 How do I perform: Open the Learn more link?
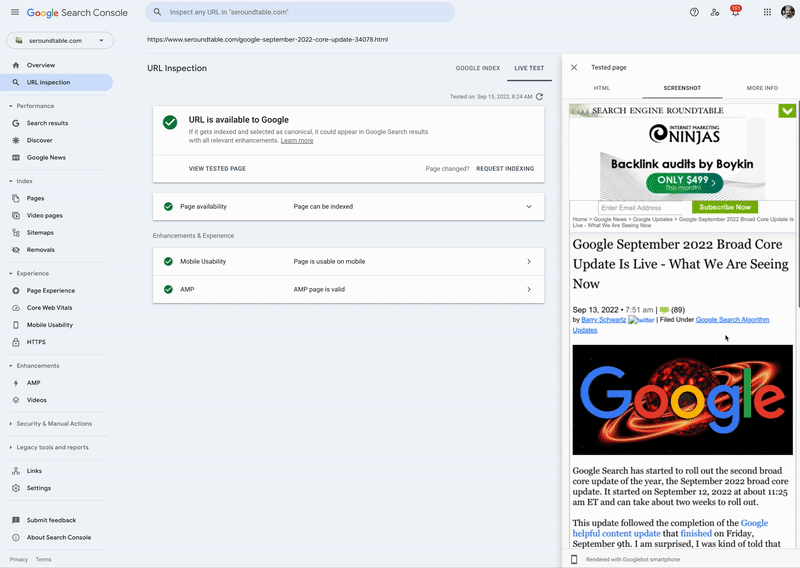tap(297, 141)
